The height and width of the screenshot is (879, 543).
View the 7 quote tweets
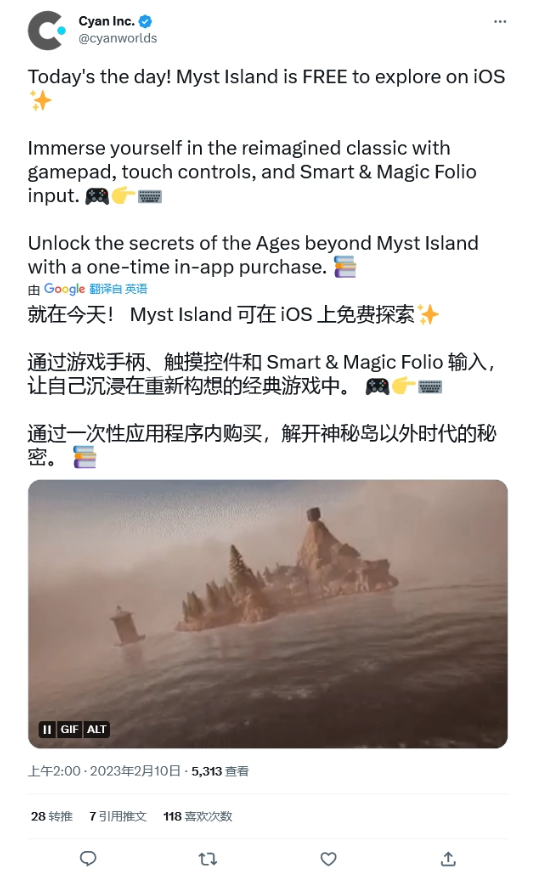click(118, 816)
